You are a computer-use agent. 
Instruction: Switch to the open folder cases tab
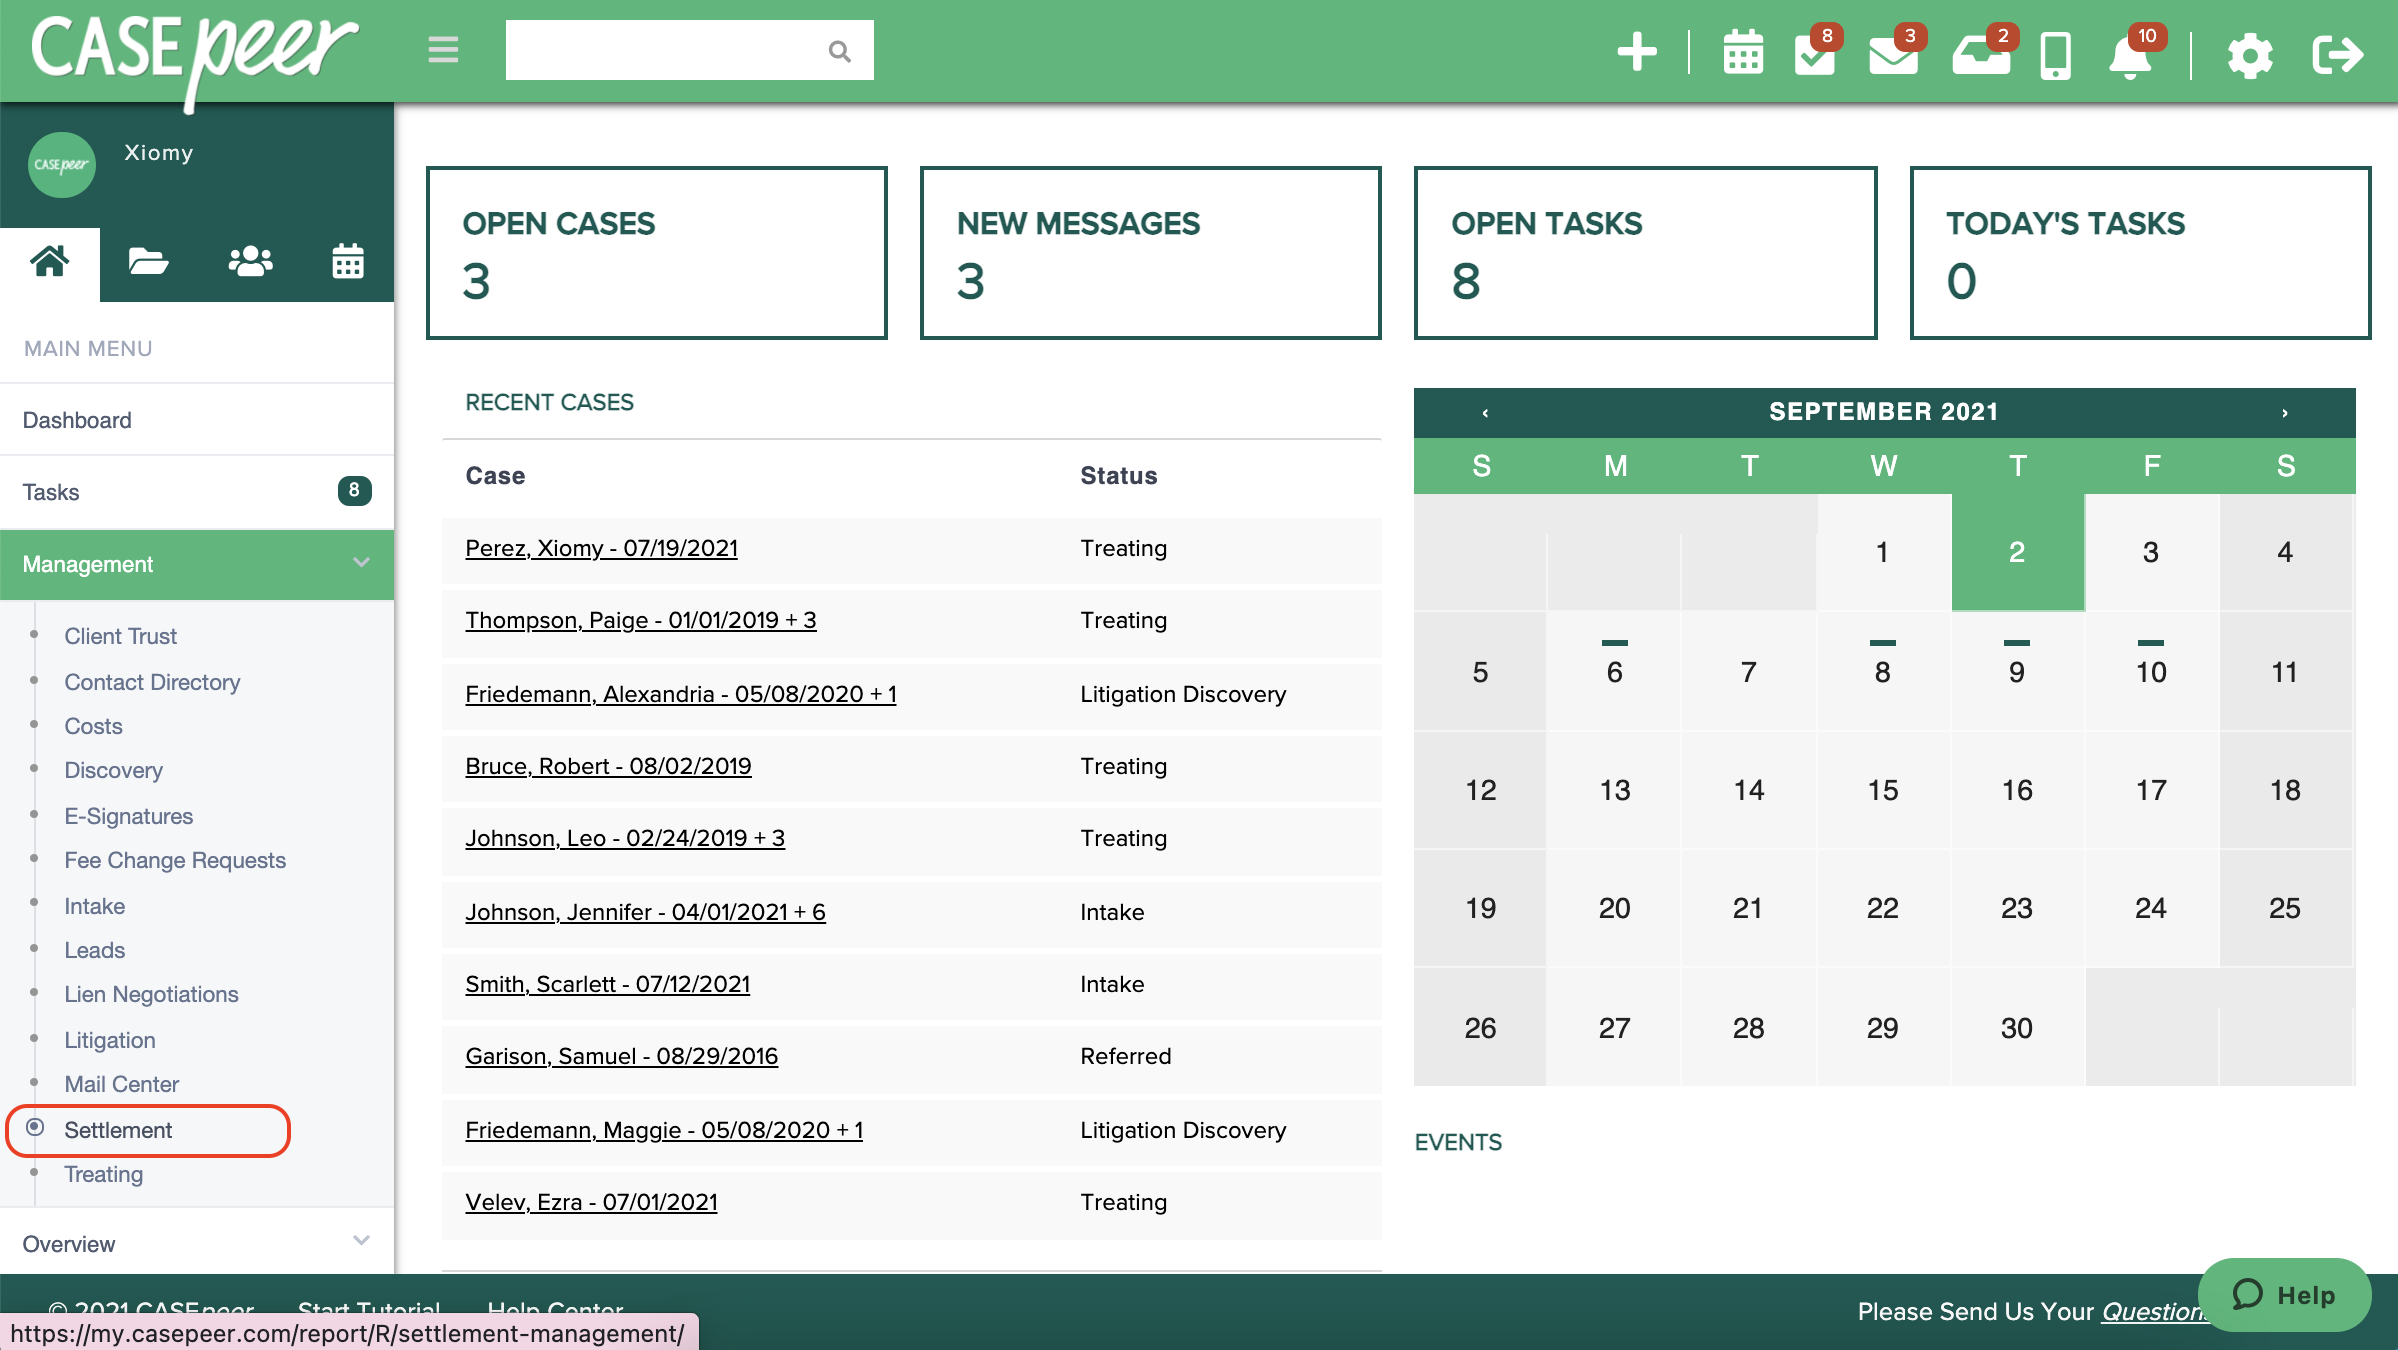point(148,262)
